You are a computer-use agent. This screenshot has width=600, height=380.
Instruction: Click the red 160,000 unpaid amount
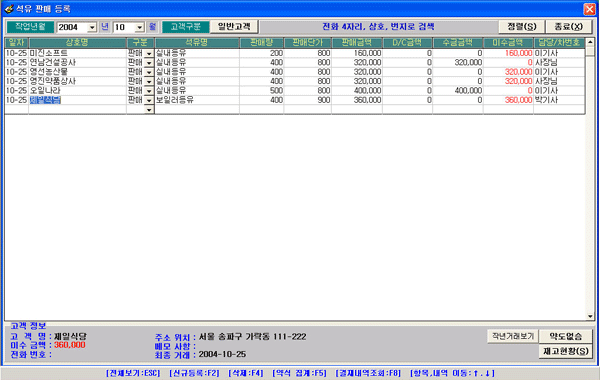[x=508, y=53]
